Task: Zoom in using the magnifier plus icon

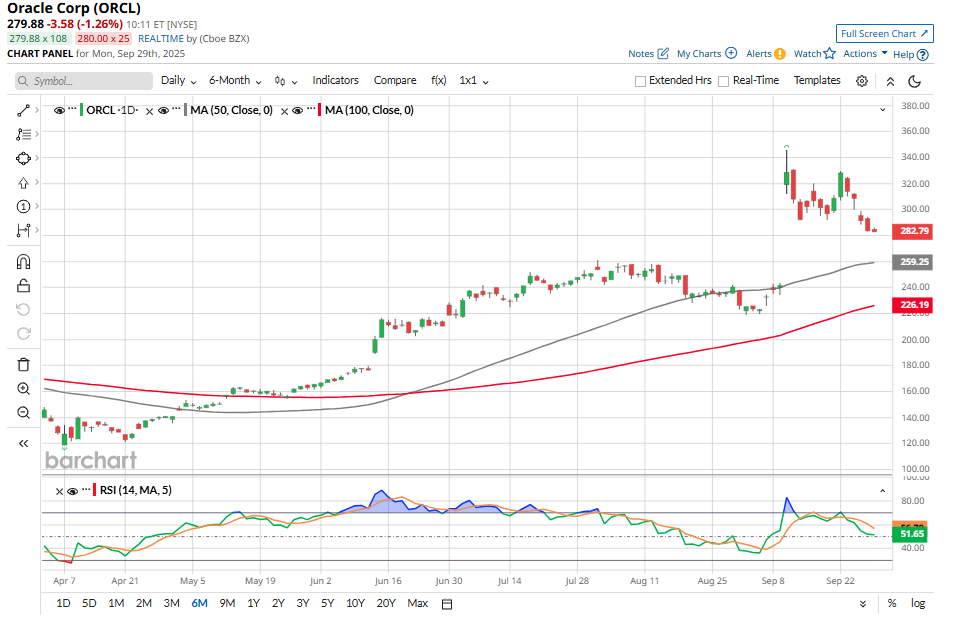Action: pyautogui.click(x=23, y=389)
